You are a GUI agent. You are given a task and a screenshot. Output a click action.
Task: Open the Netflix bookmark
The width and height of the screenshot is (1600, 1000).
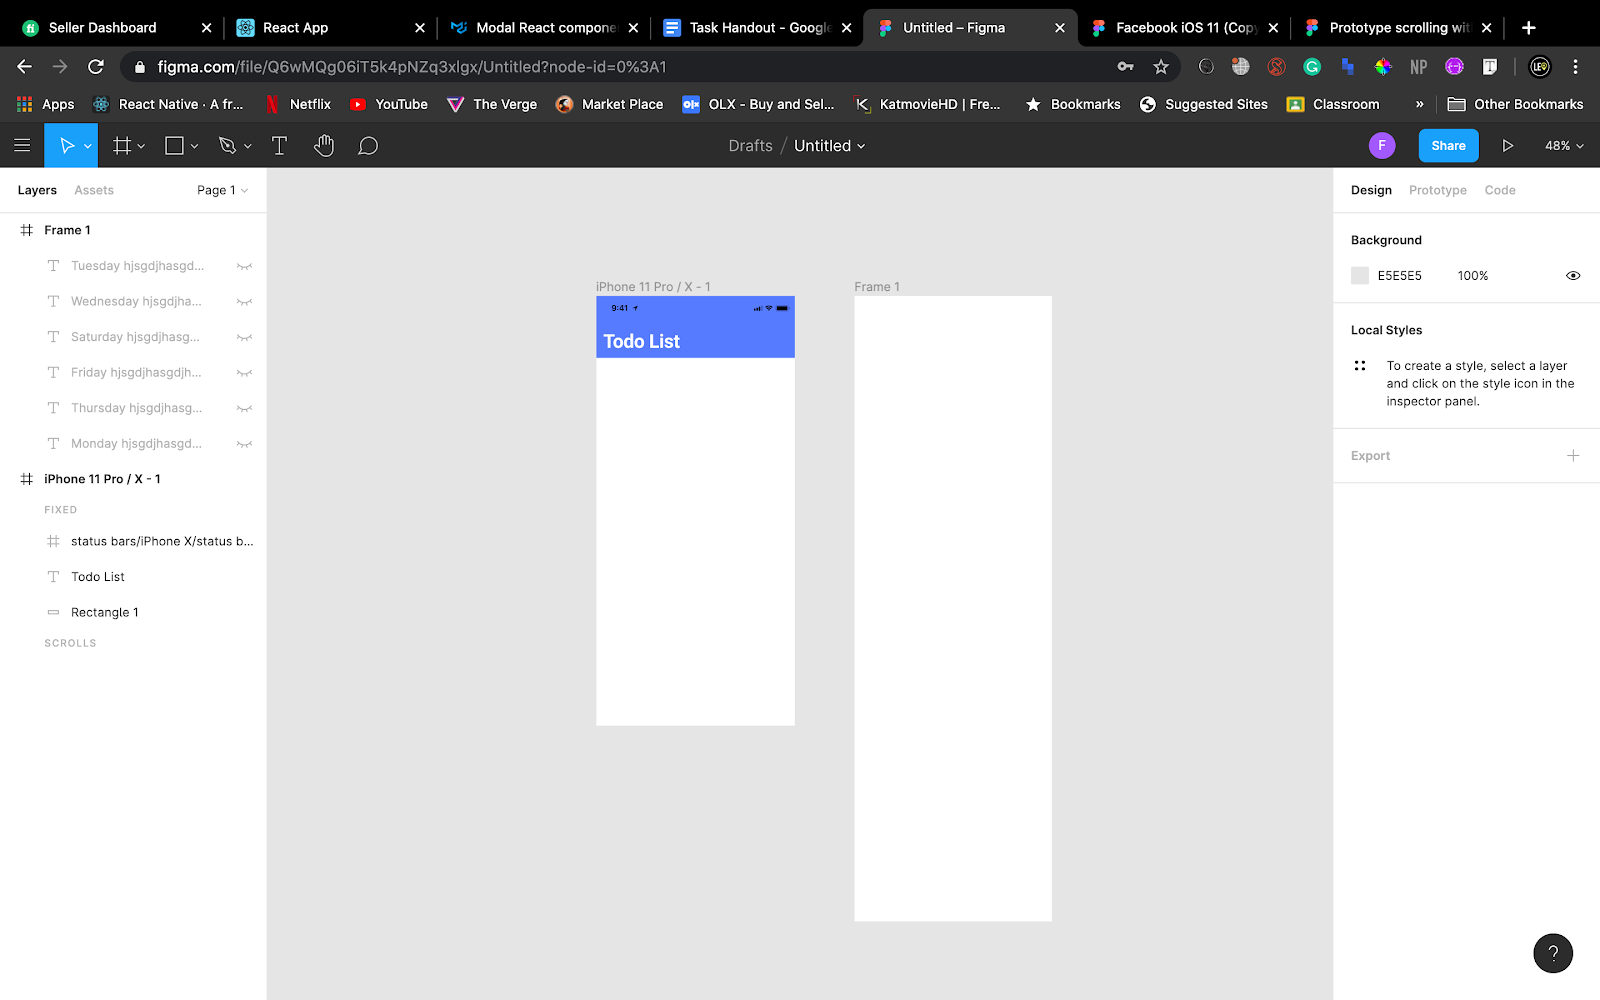[x=298, y=104]
